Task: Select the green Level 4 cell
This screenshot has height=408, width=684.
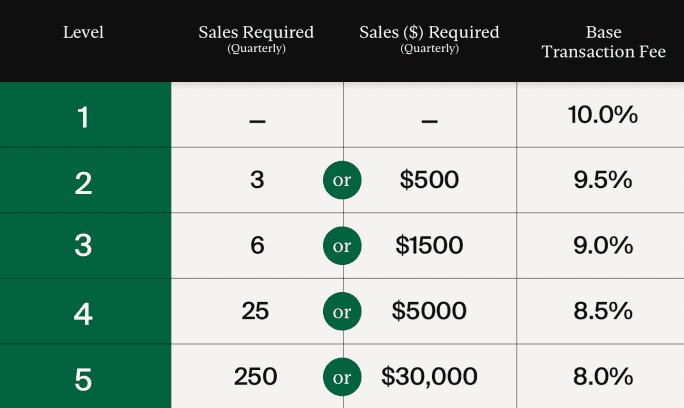Action: point(84,311)
